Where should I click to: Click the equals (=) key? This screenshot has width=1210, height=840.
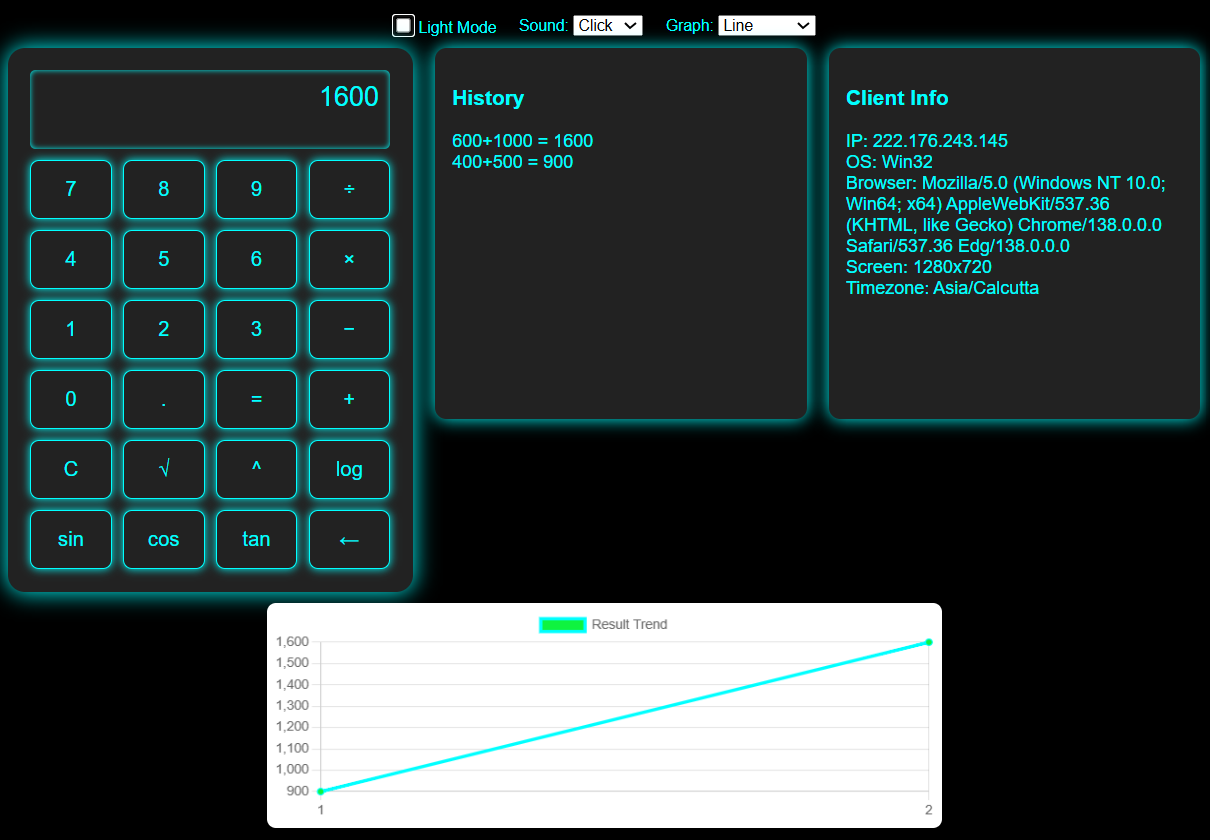click(x=256, y=399)
